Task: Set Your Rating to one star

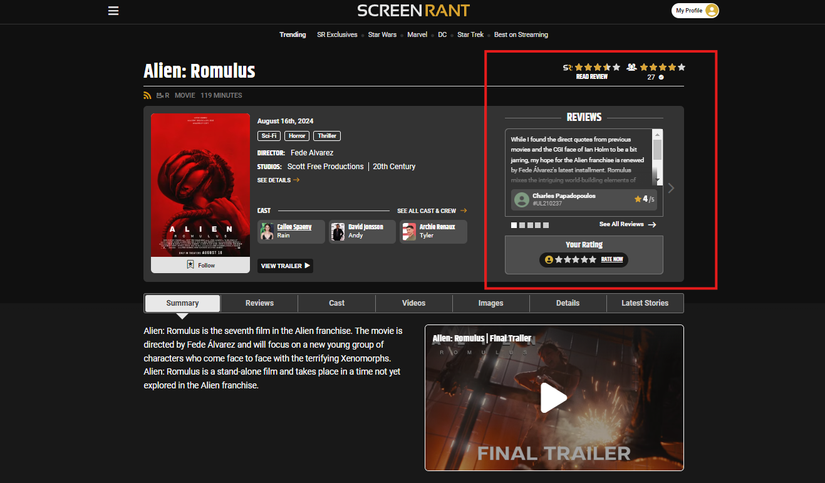Action: 559,259
